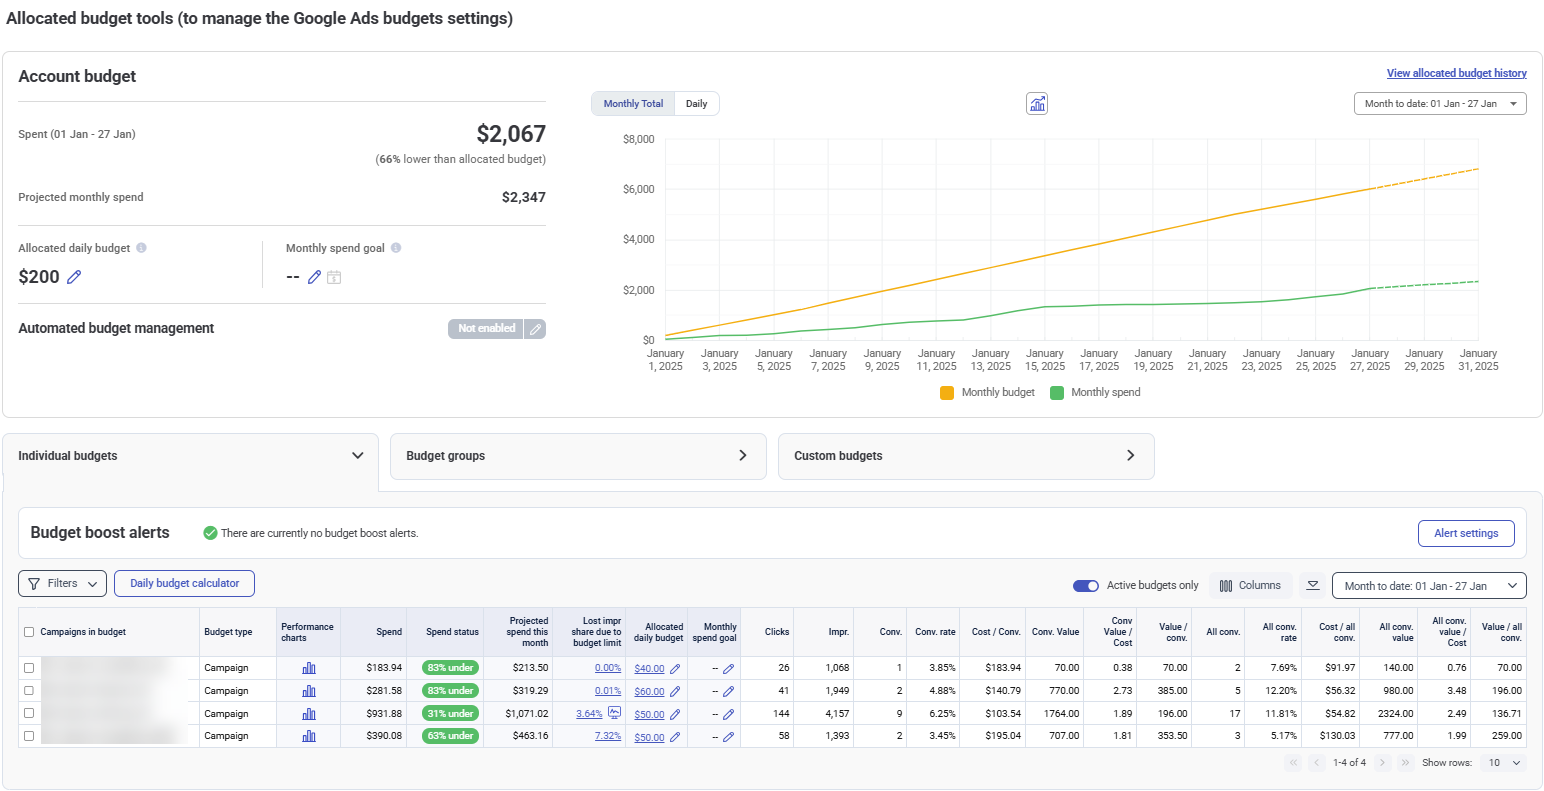Toggle the Active budgets only switch
The width and height of the screenshot is (1544, 791).
(x=1085, y=585)
